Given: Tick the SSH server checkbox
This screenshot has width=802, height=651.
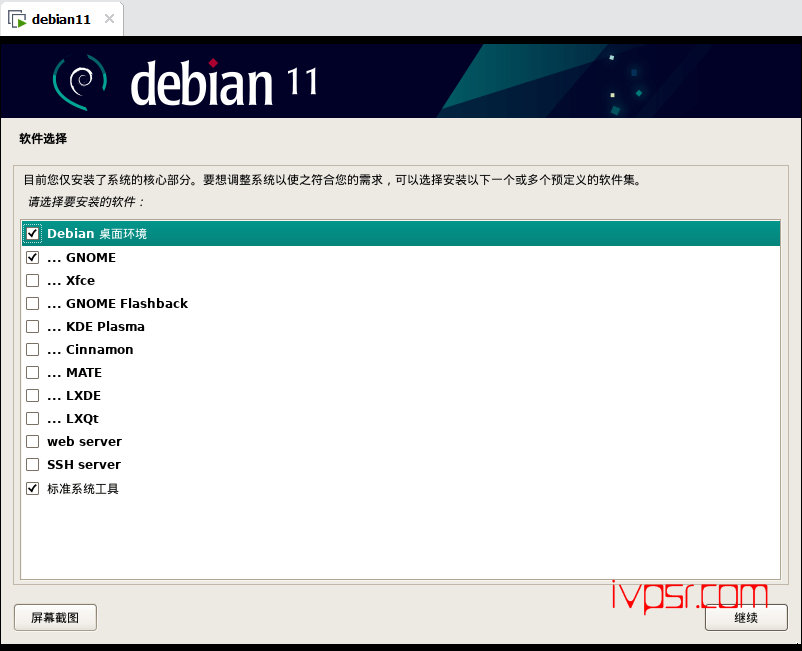Looking at the screenshot, I should pyautogui.click(x=32, y=464).
